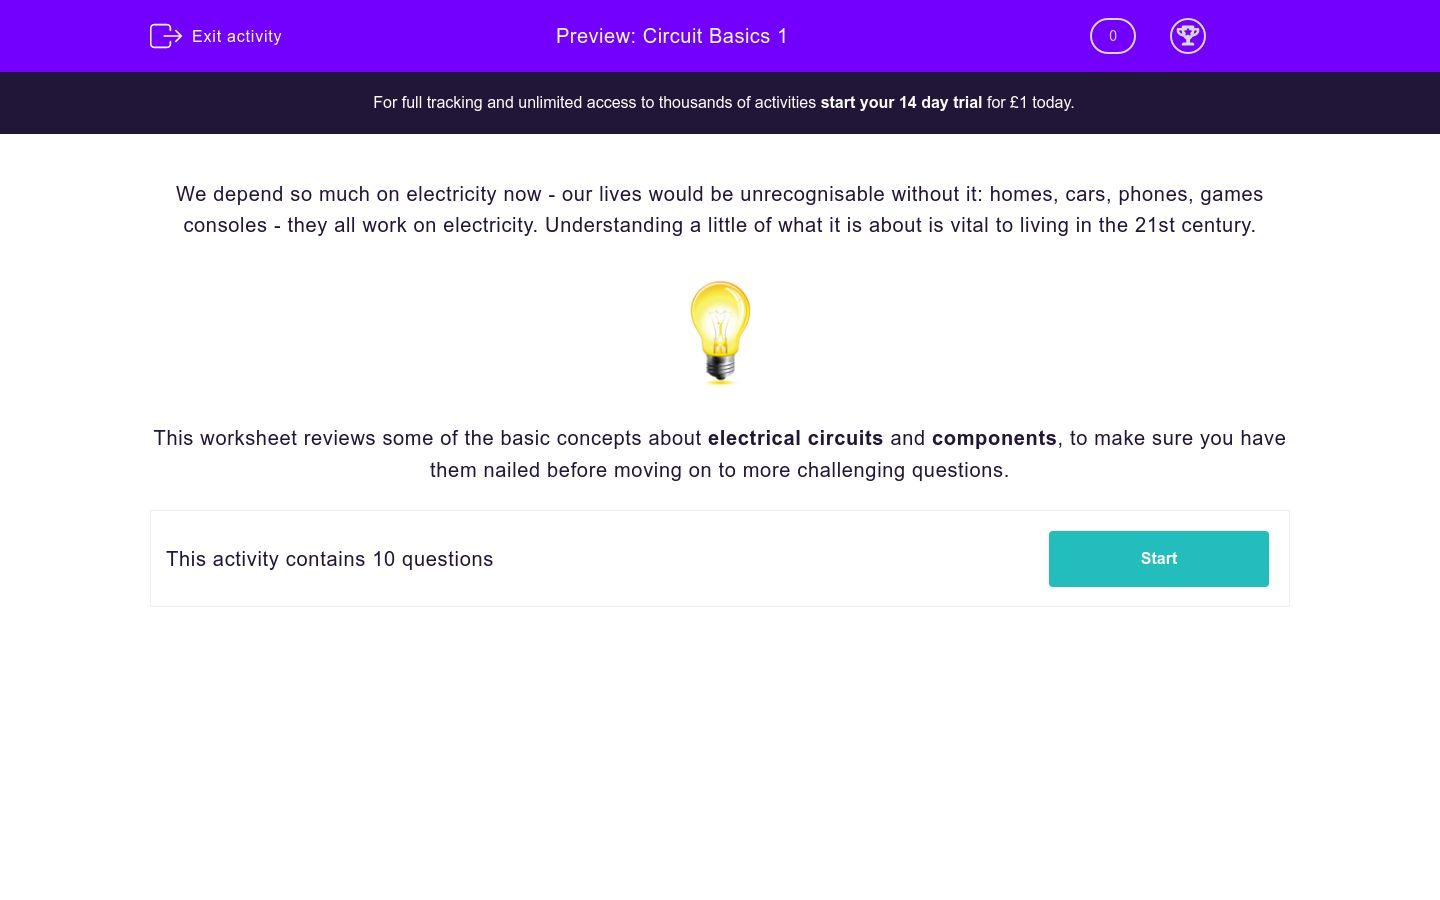Click the 'Exit activity' text label
Image resolution: width=1440 pixels, height=900 pixels.
[237, 36]
